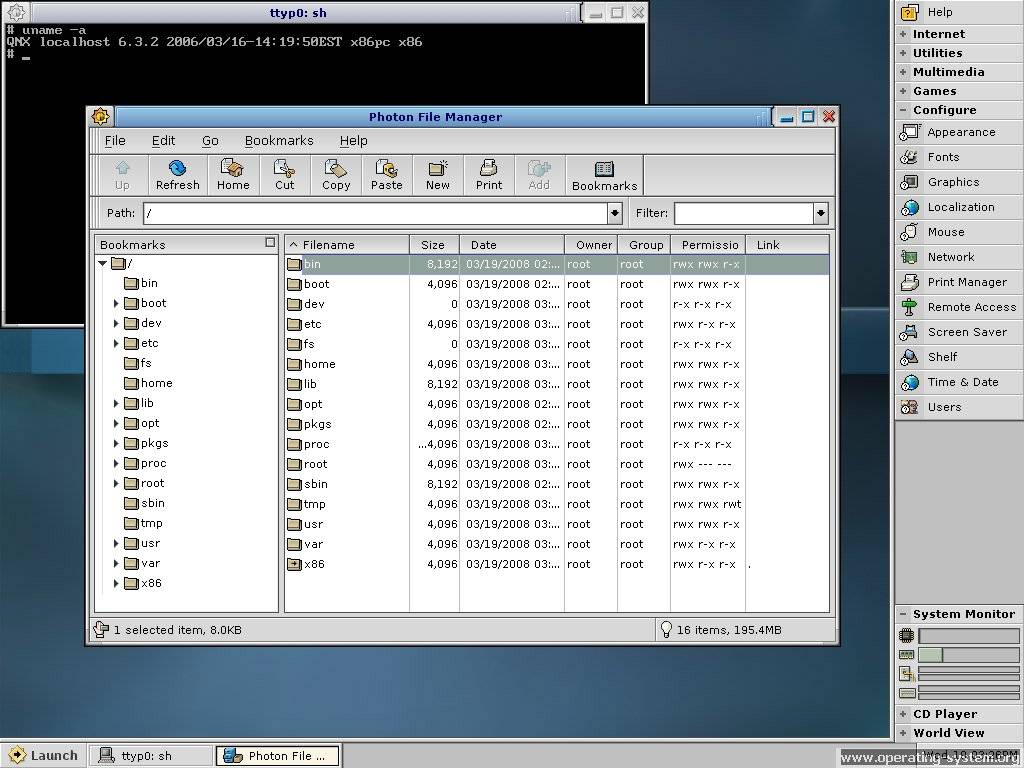Open the File menu
The image size is (1024, 768).
[x=115, y=140]
